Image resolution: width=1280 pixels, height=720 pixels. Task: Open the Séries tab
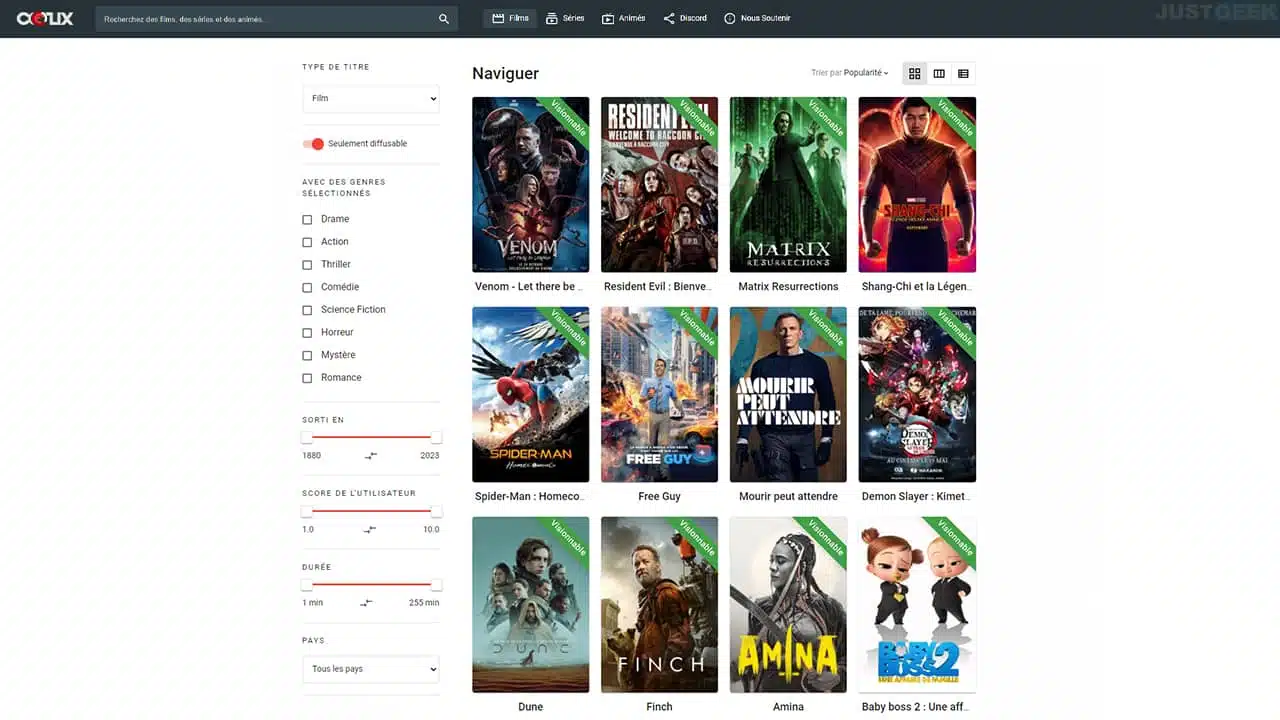[x=565, y=18]
